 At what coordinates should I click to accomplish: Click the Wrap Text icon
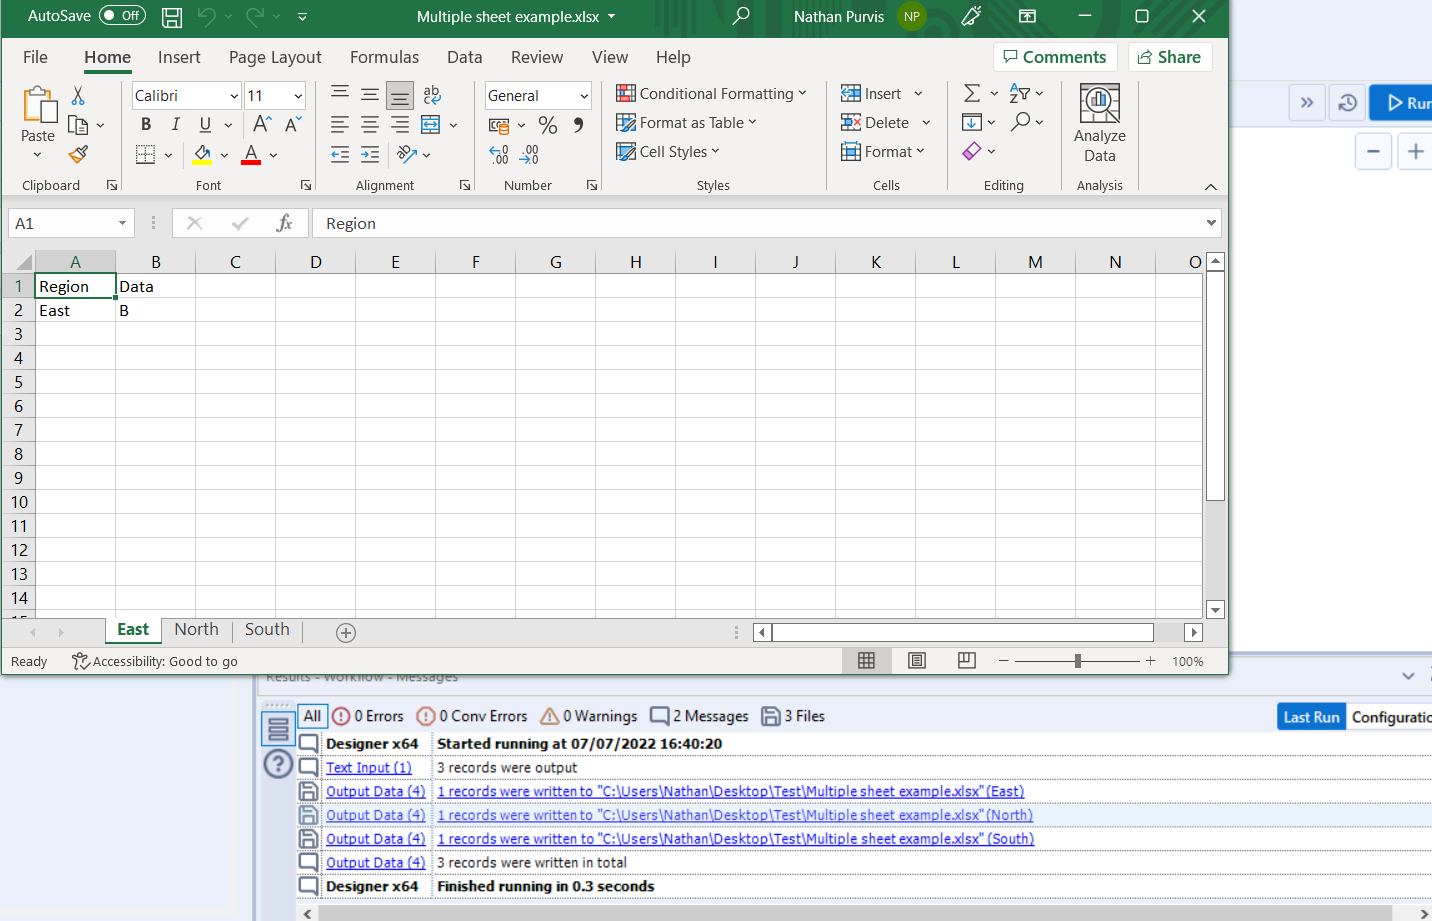(431, 94)
